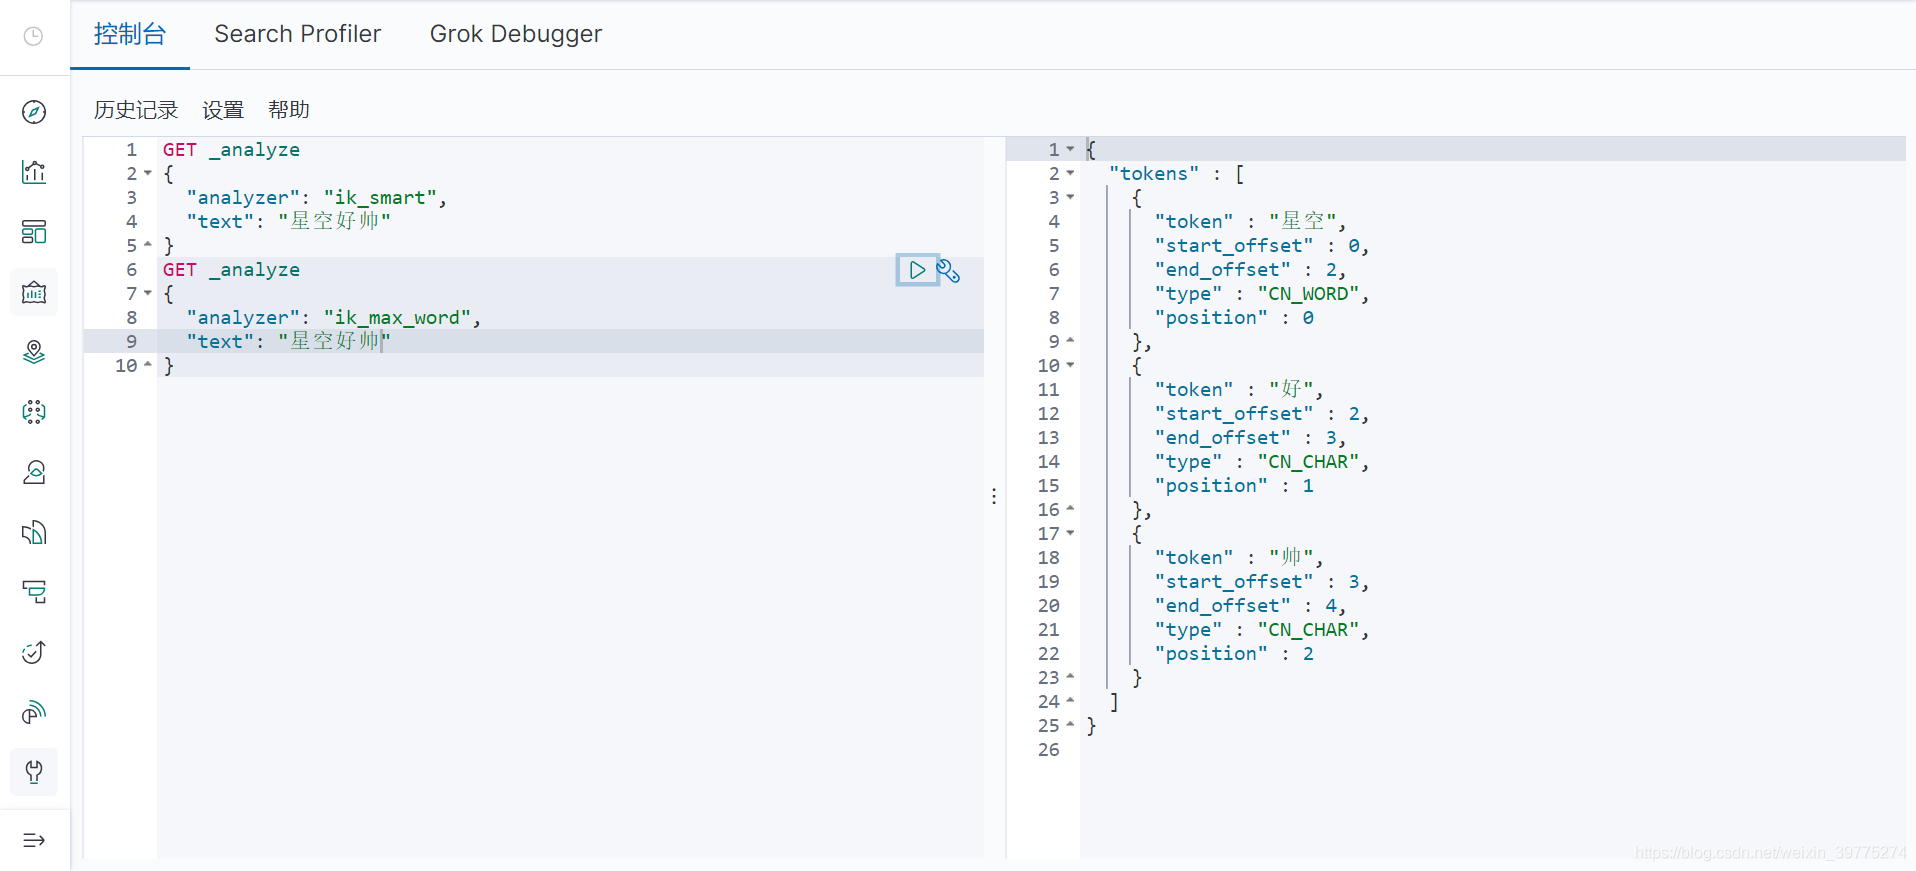Open request options wrench icon
Image resolution: width=1916 pixels, height=871 pixels.
tap(949, 271)
